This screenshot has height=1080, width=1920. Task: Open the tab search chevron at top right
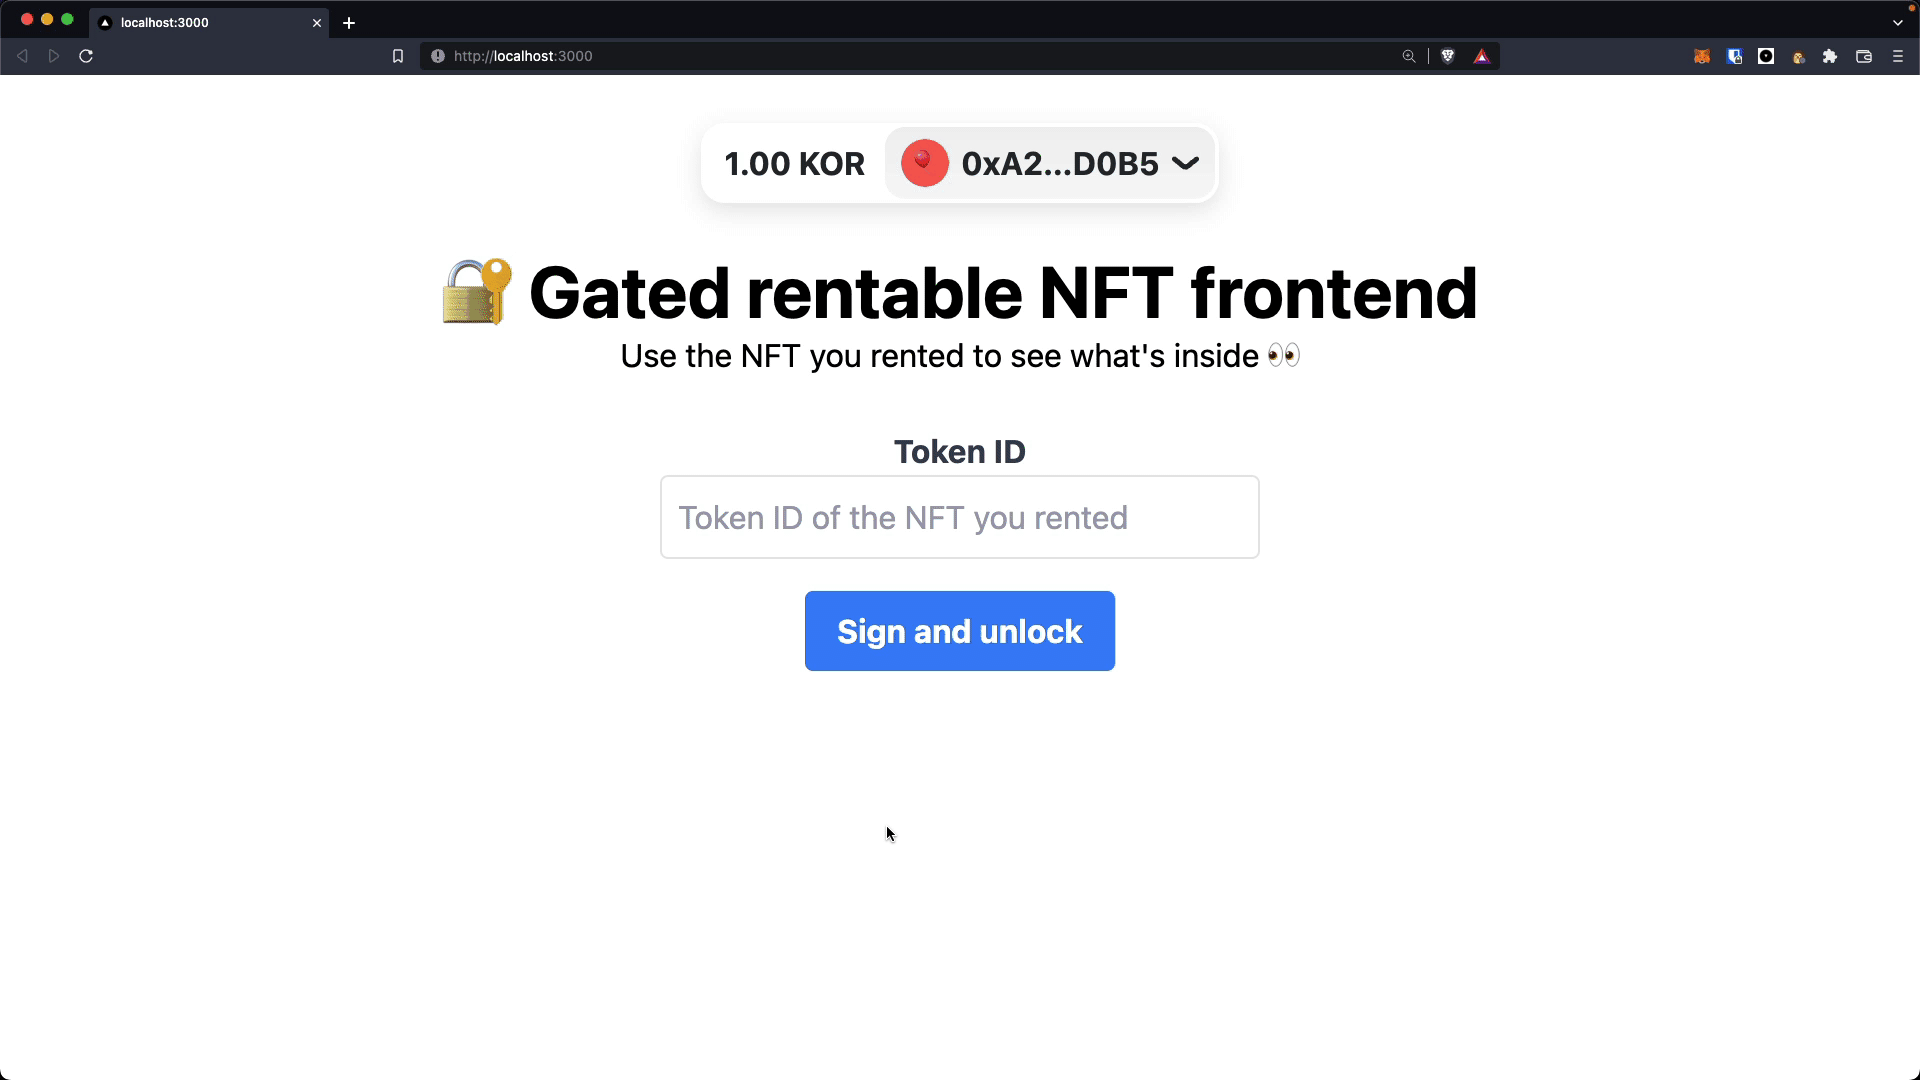click(x=1898, y=23)
